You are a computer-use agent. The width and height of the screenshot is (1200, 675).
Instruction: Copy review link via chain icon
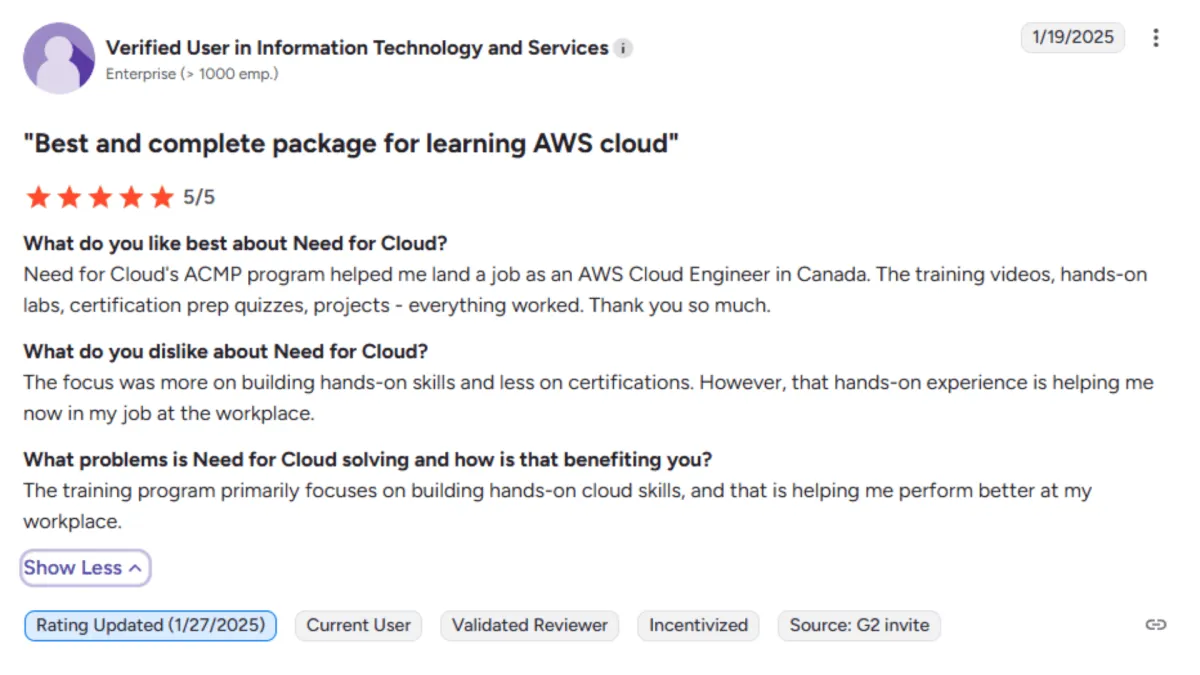click(x=1155, y=625)
